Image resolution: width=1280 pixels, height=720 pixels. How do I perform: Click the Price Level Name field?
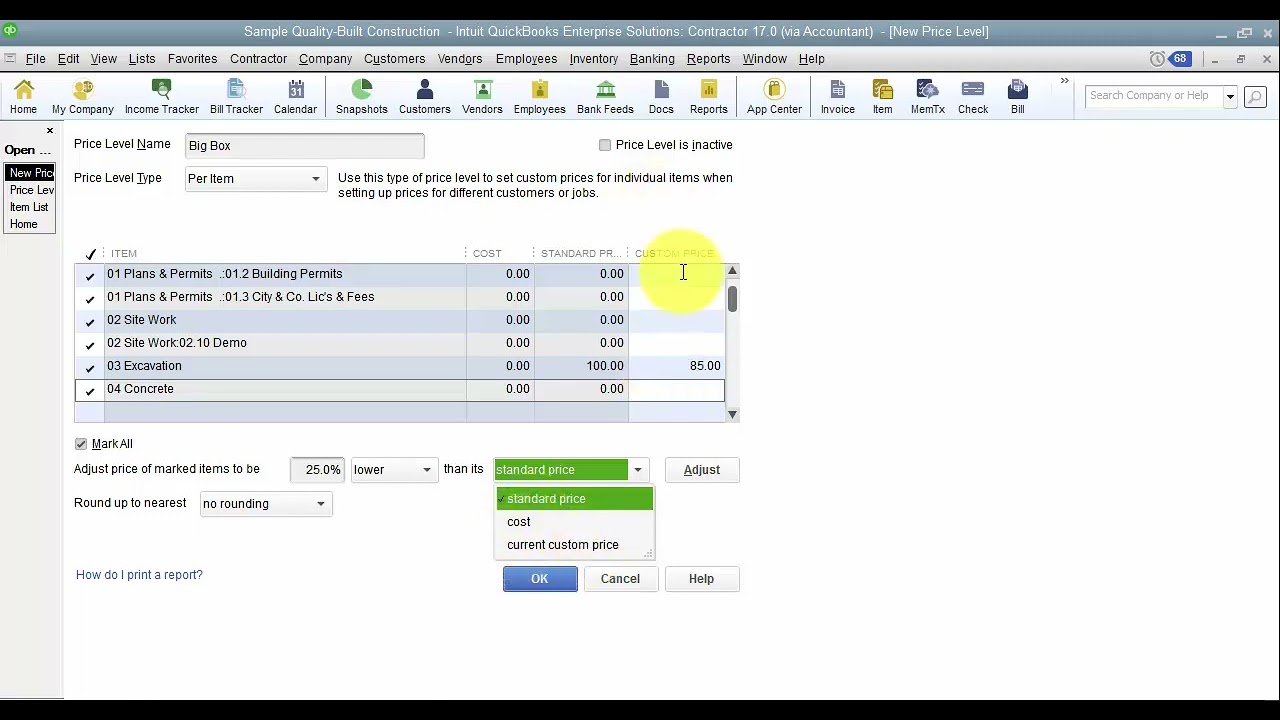click(305, 146)
